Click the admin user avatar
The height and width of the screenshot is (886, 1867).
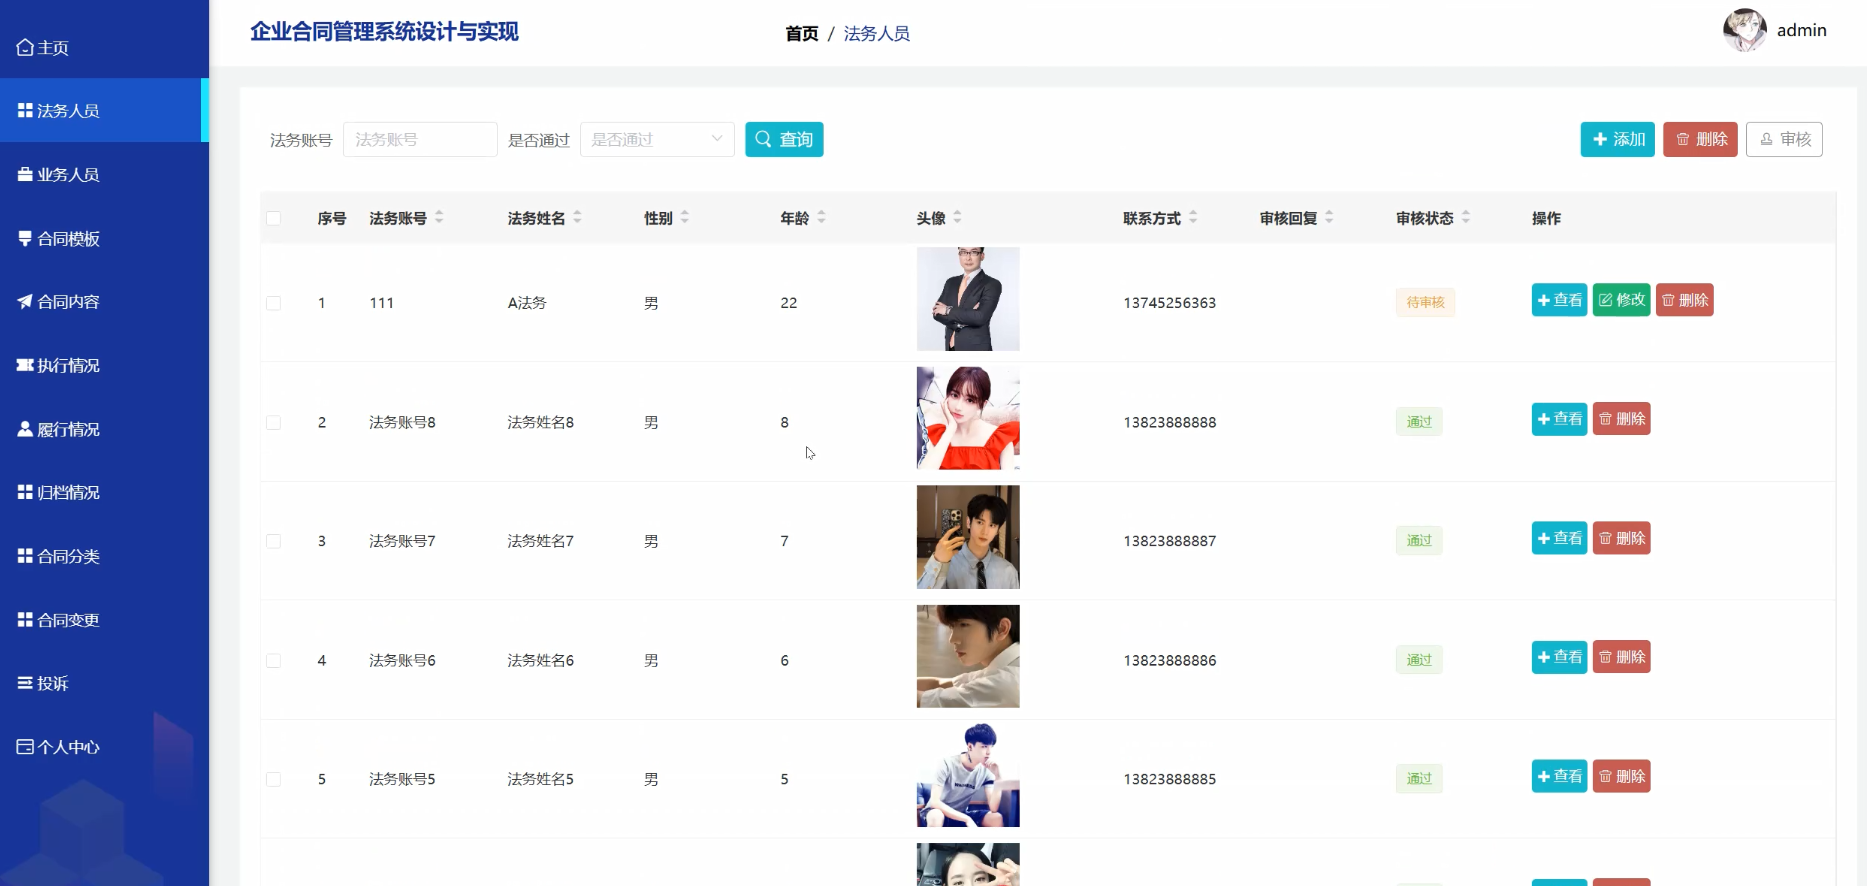click(x=1744, y=30)
